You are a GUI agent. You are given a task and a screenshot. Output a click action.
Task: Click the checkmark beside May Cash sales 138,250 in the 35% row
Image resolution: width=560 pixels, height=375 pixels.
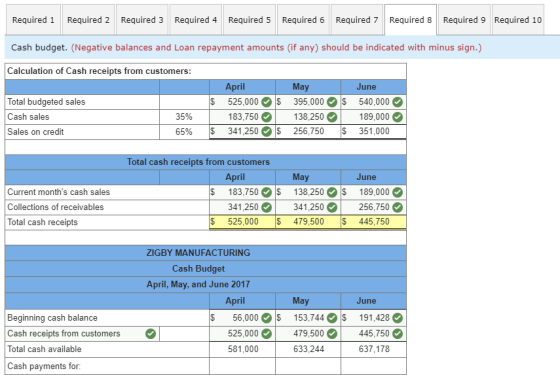332,117
